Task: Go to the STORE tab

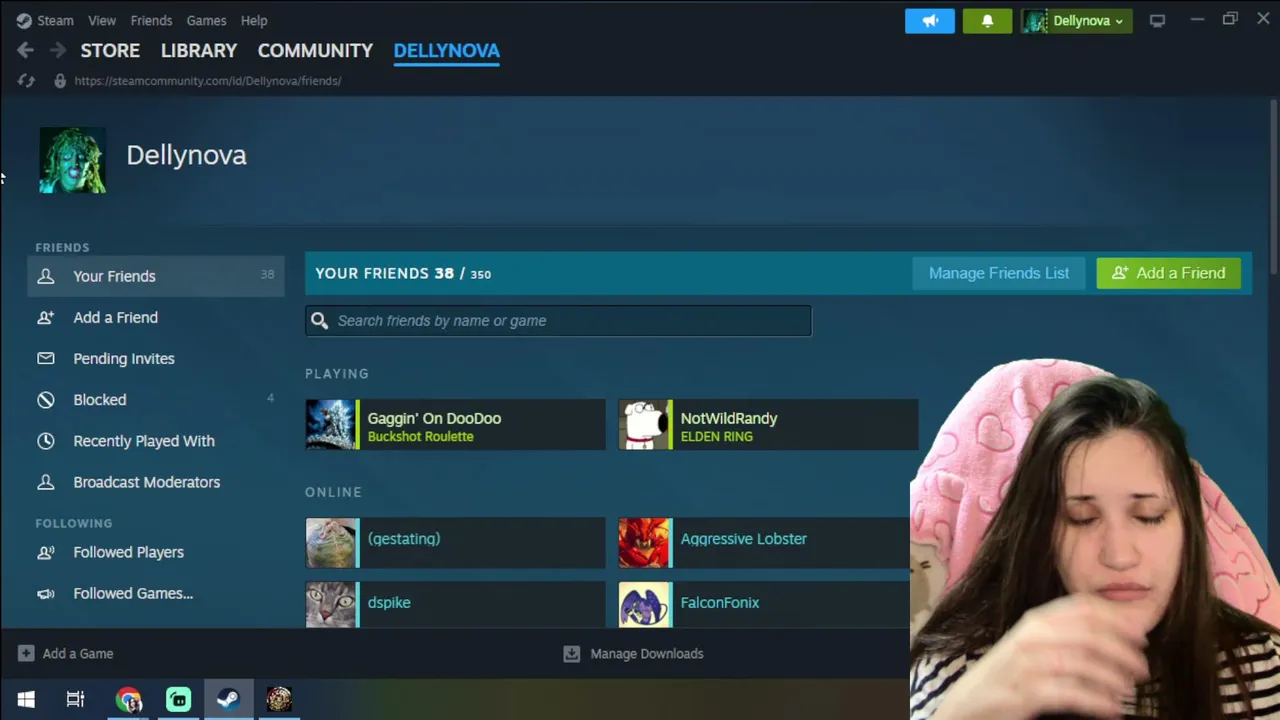Action: coord(110,50)
